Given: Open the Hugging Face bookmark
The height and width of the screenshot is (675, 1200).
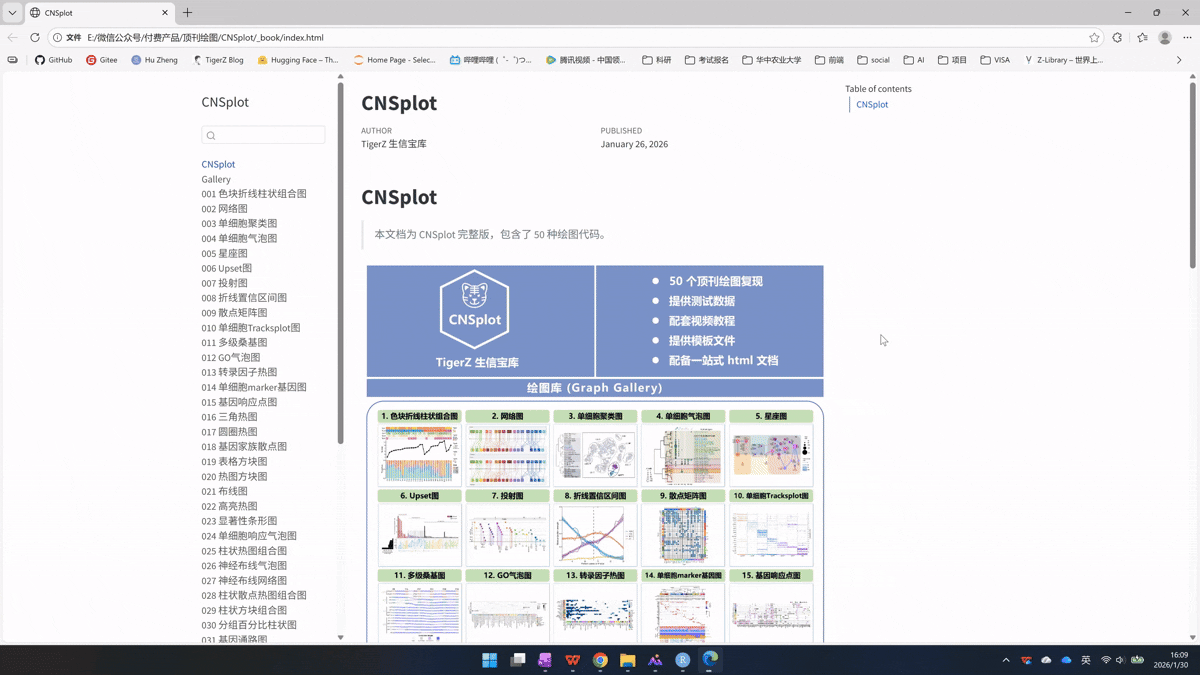Looking at the screenshot, I should [298, 60].
